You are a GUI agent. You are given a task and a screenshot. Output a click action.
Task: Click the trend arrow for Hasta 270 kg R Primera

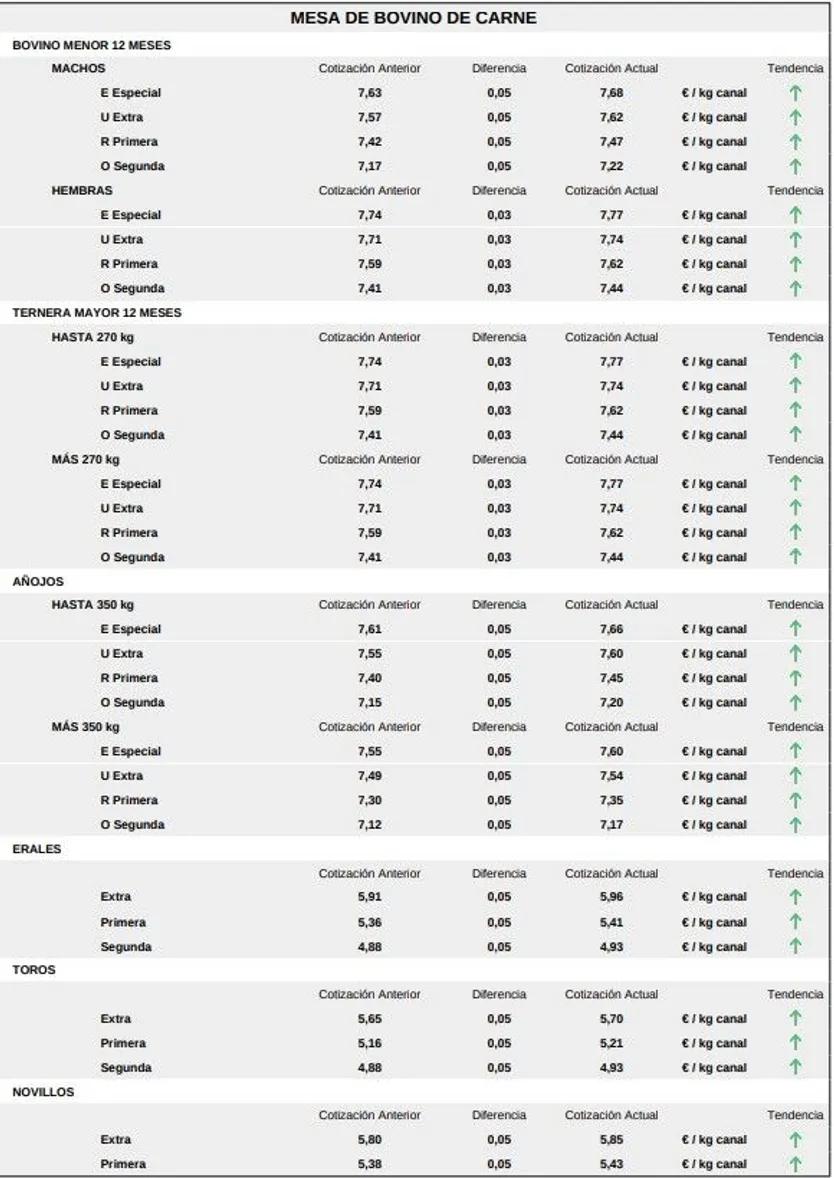tap(795, 410)
